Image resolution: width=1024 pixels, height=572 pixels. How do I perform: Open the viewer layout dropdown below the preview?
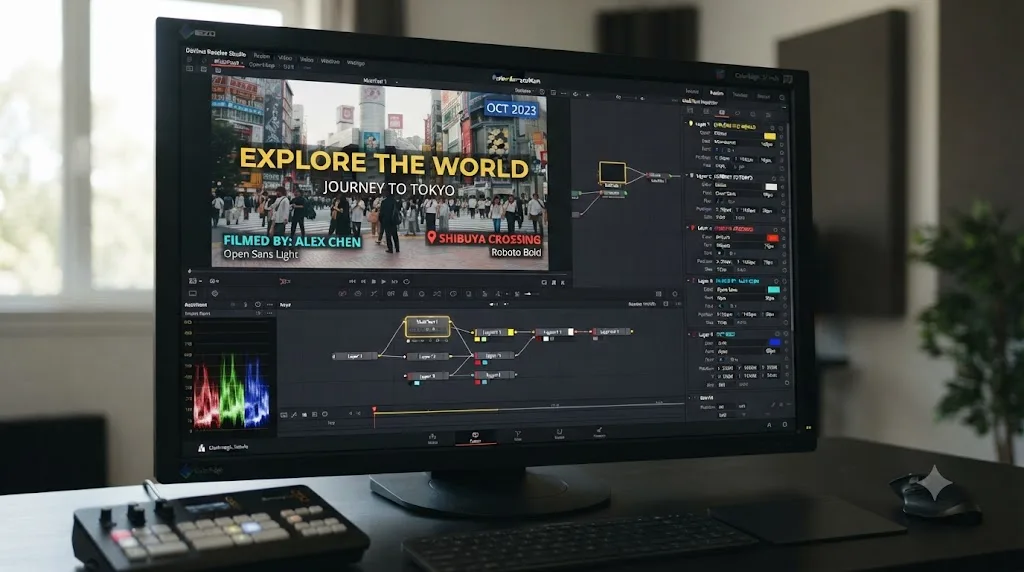click(x=194, y=281)
